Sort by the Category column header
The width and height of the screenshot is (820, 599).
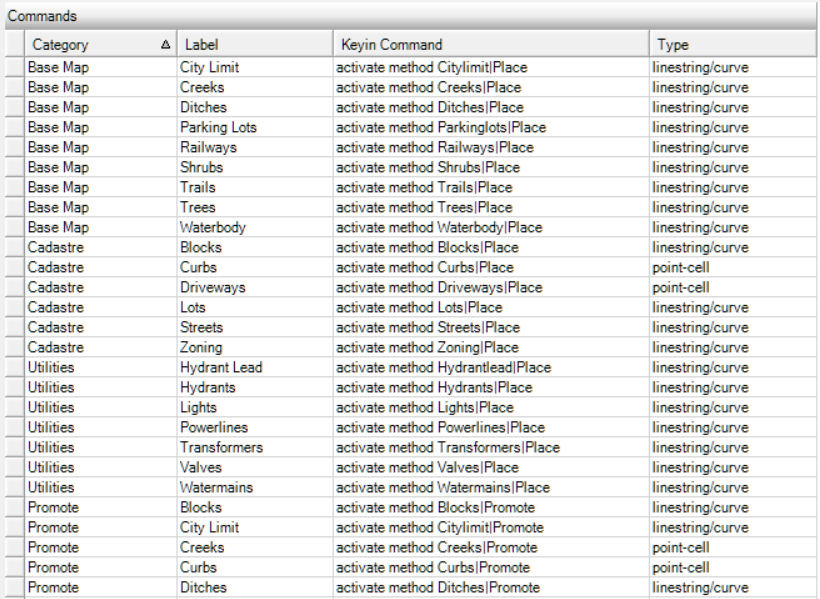tap(100, 44)
